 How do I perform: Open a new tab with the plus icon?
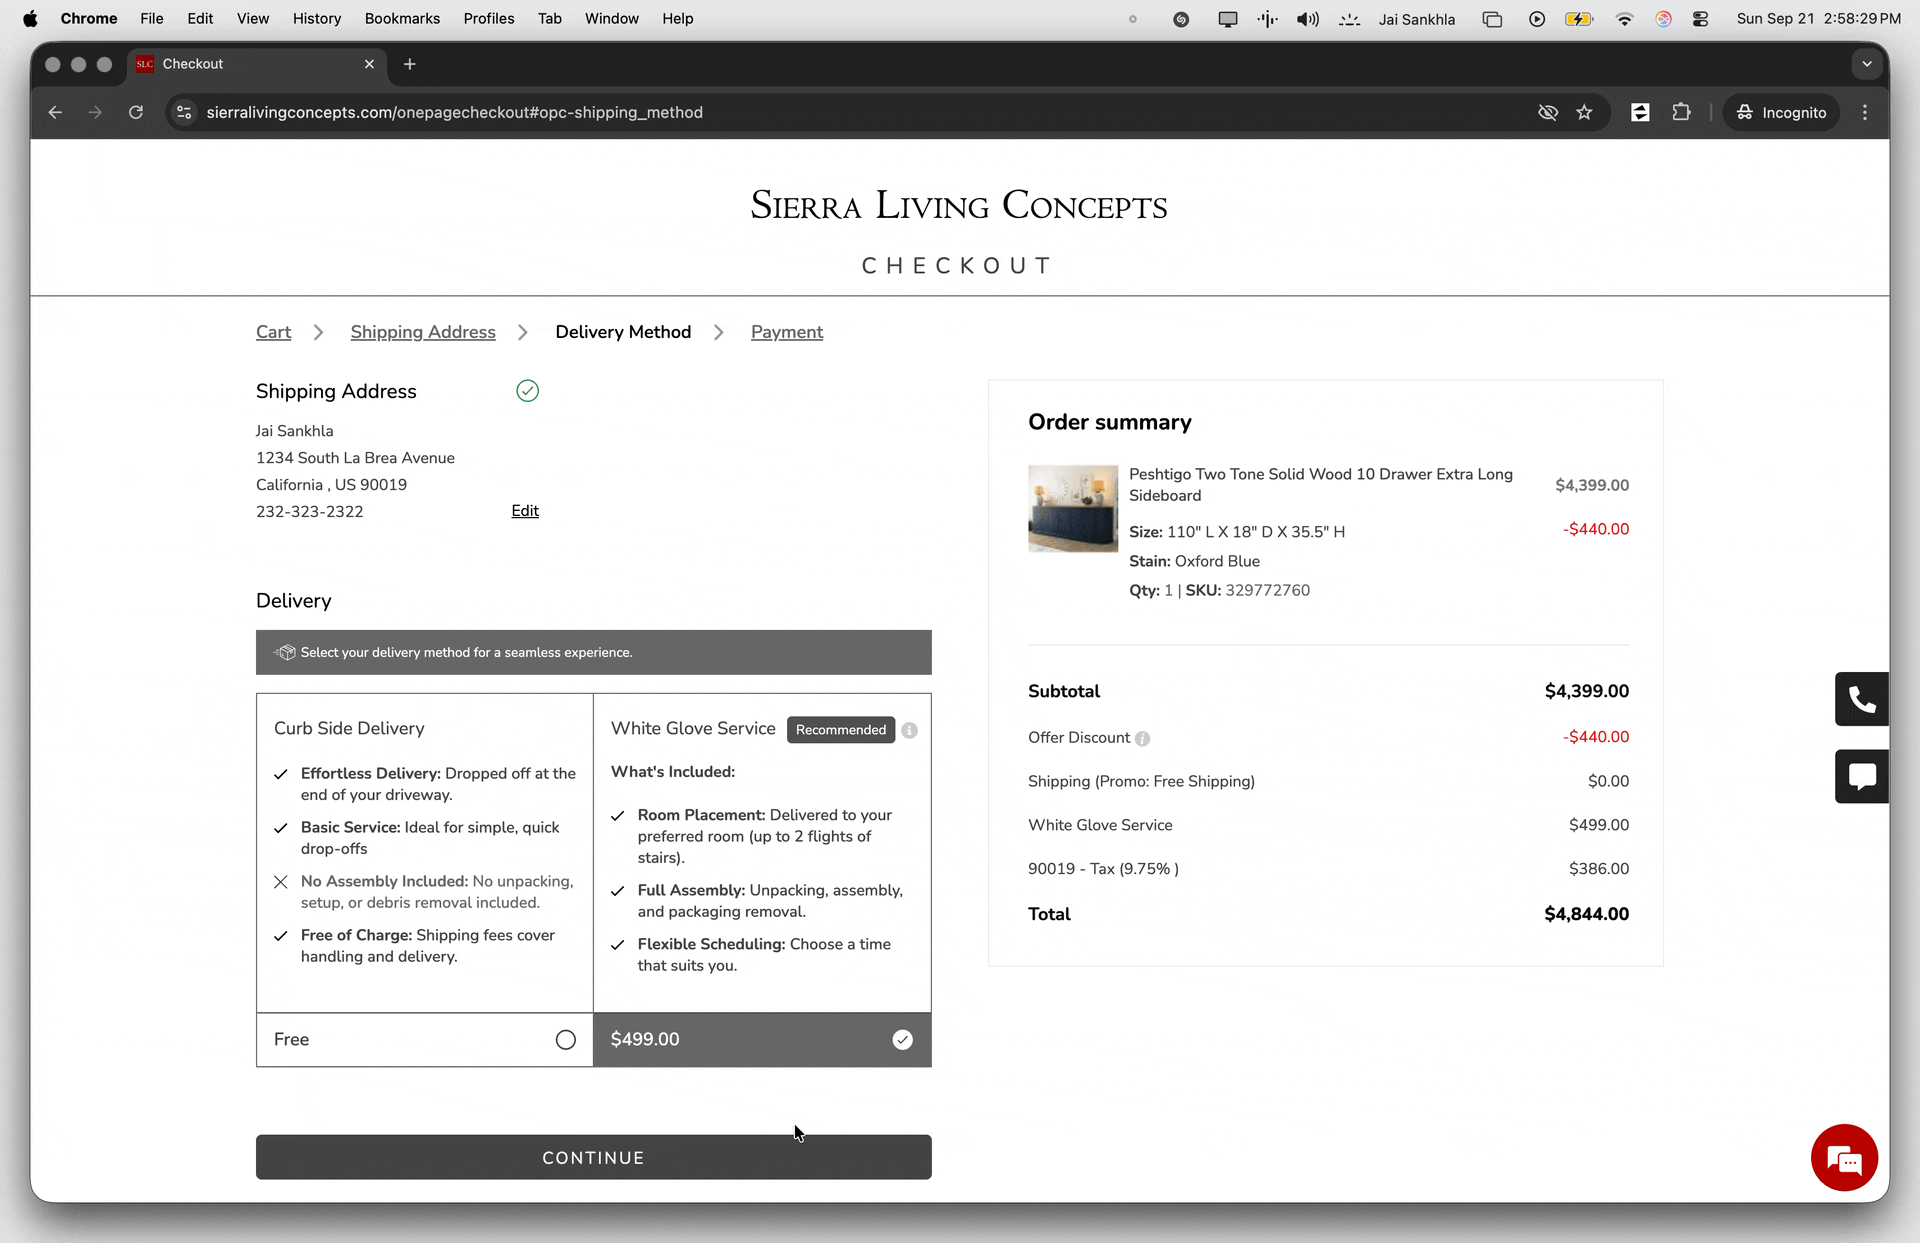[x=409, y=64]
